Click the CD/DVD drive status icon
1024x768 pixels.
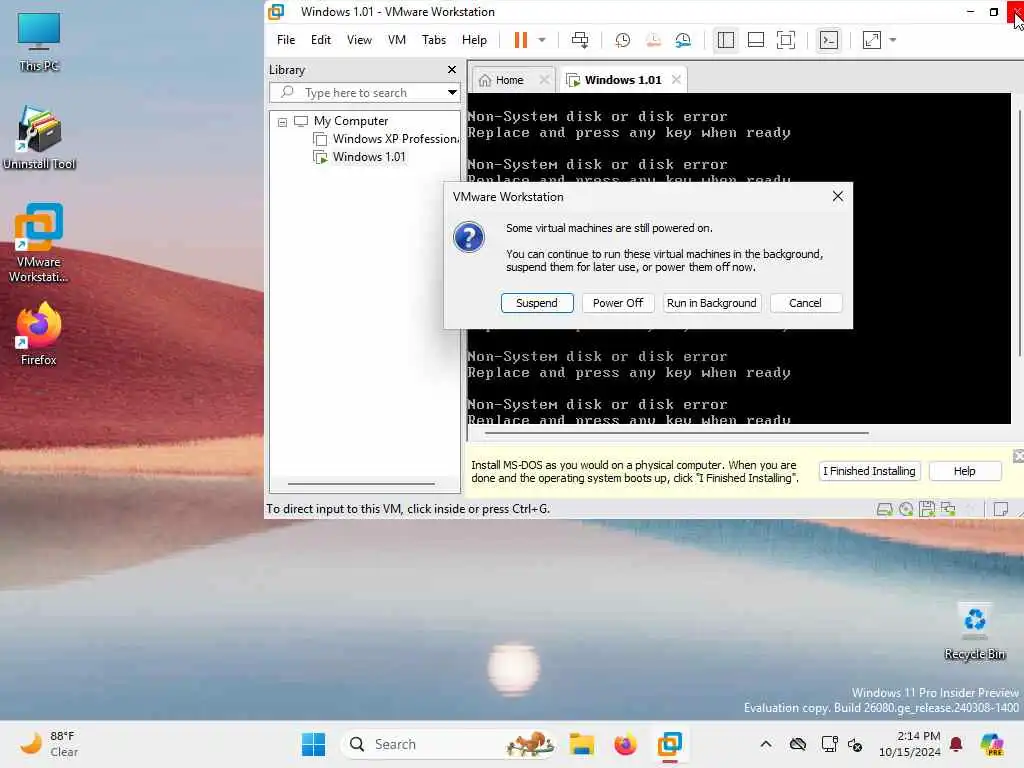tap(906, 509)
